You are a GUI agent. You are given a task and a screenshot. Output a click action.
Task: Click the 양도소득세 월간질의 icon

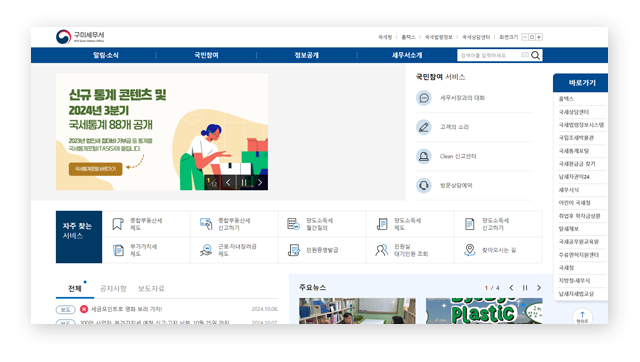(293, 224)
